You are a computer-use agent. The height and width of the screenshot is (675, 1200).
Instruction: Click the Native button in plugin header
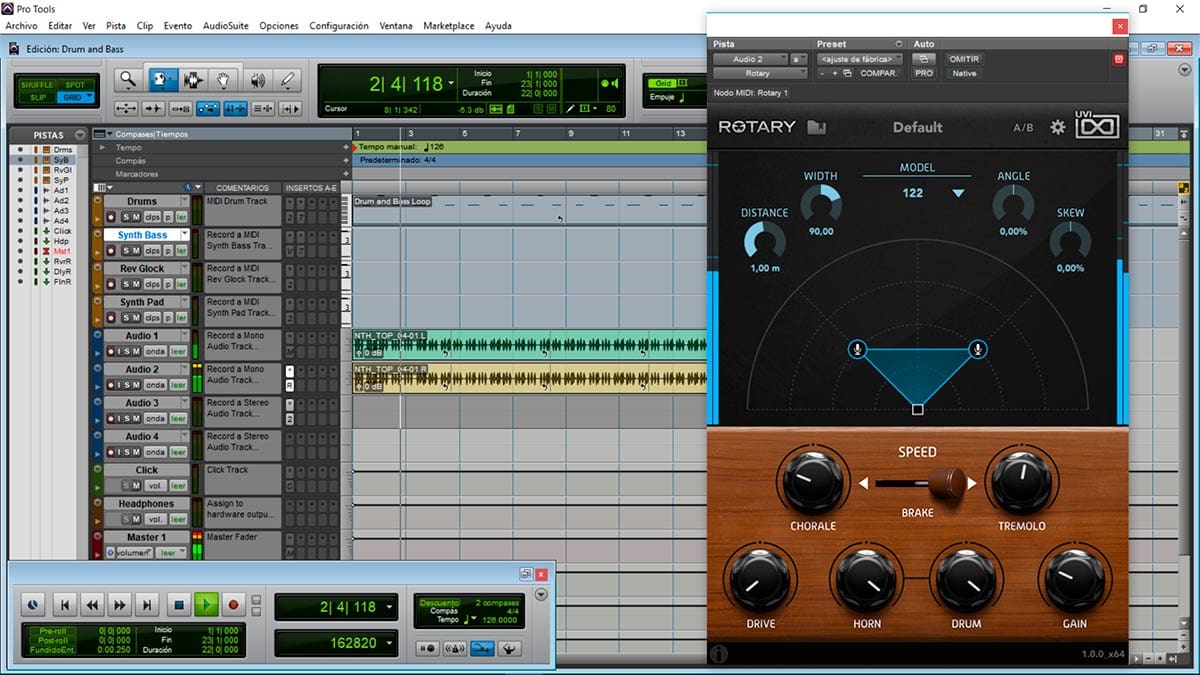[x=964, y=73]
